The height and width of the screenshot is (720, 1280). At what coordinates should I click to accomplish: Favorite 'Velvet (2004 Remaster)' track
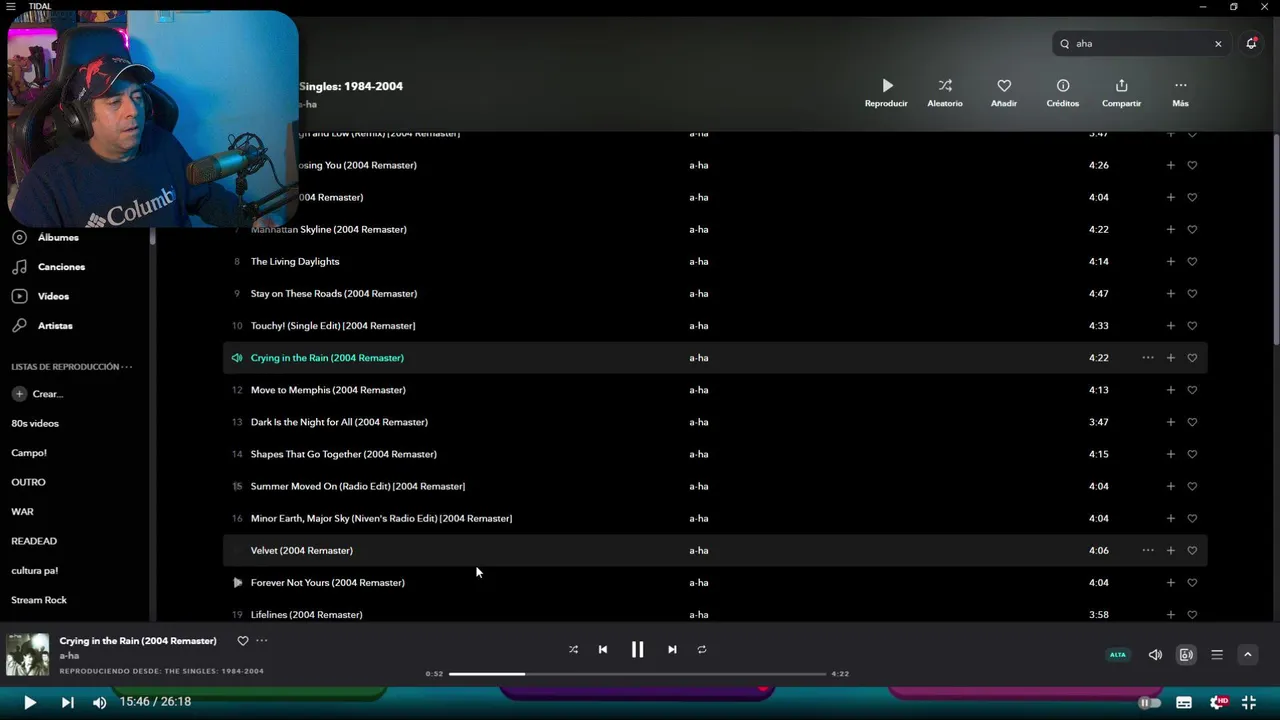(1192, 550)
